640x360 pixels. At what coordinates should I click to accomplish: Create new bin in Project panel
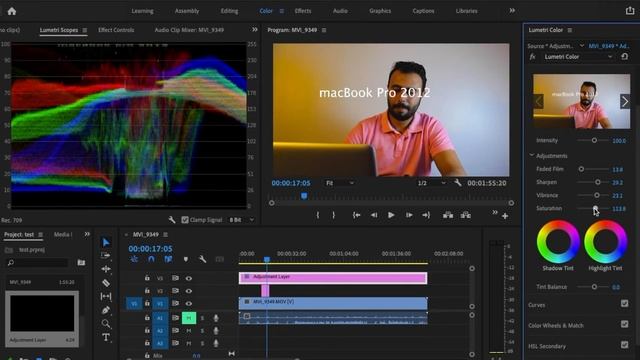[81, 262]
